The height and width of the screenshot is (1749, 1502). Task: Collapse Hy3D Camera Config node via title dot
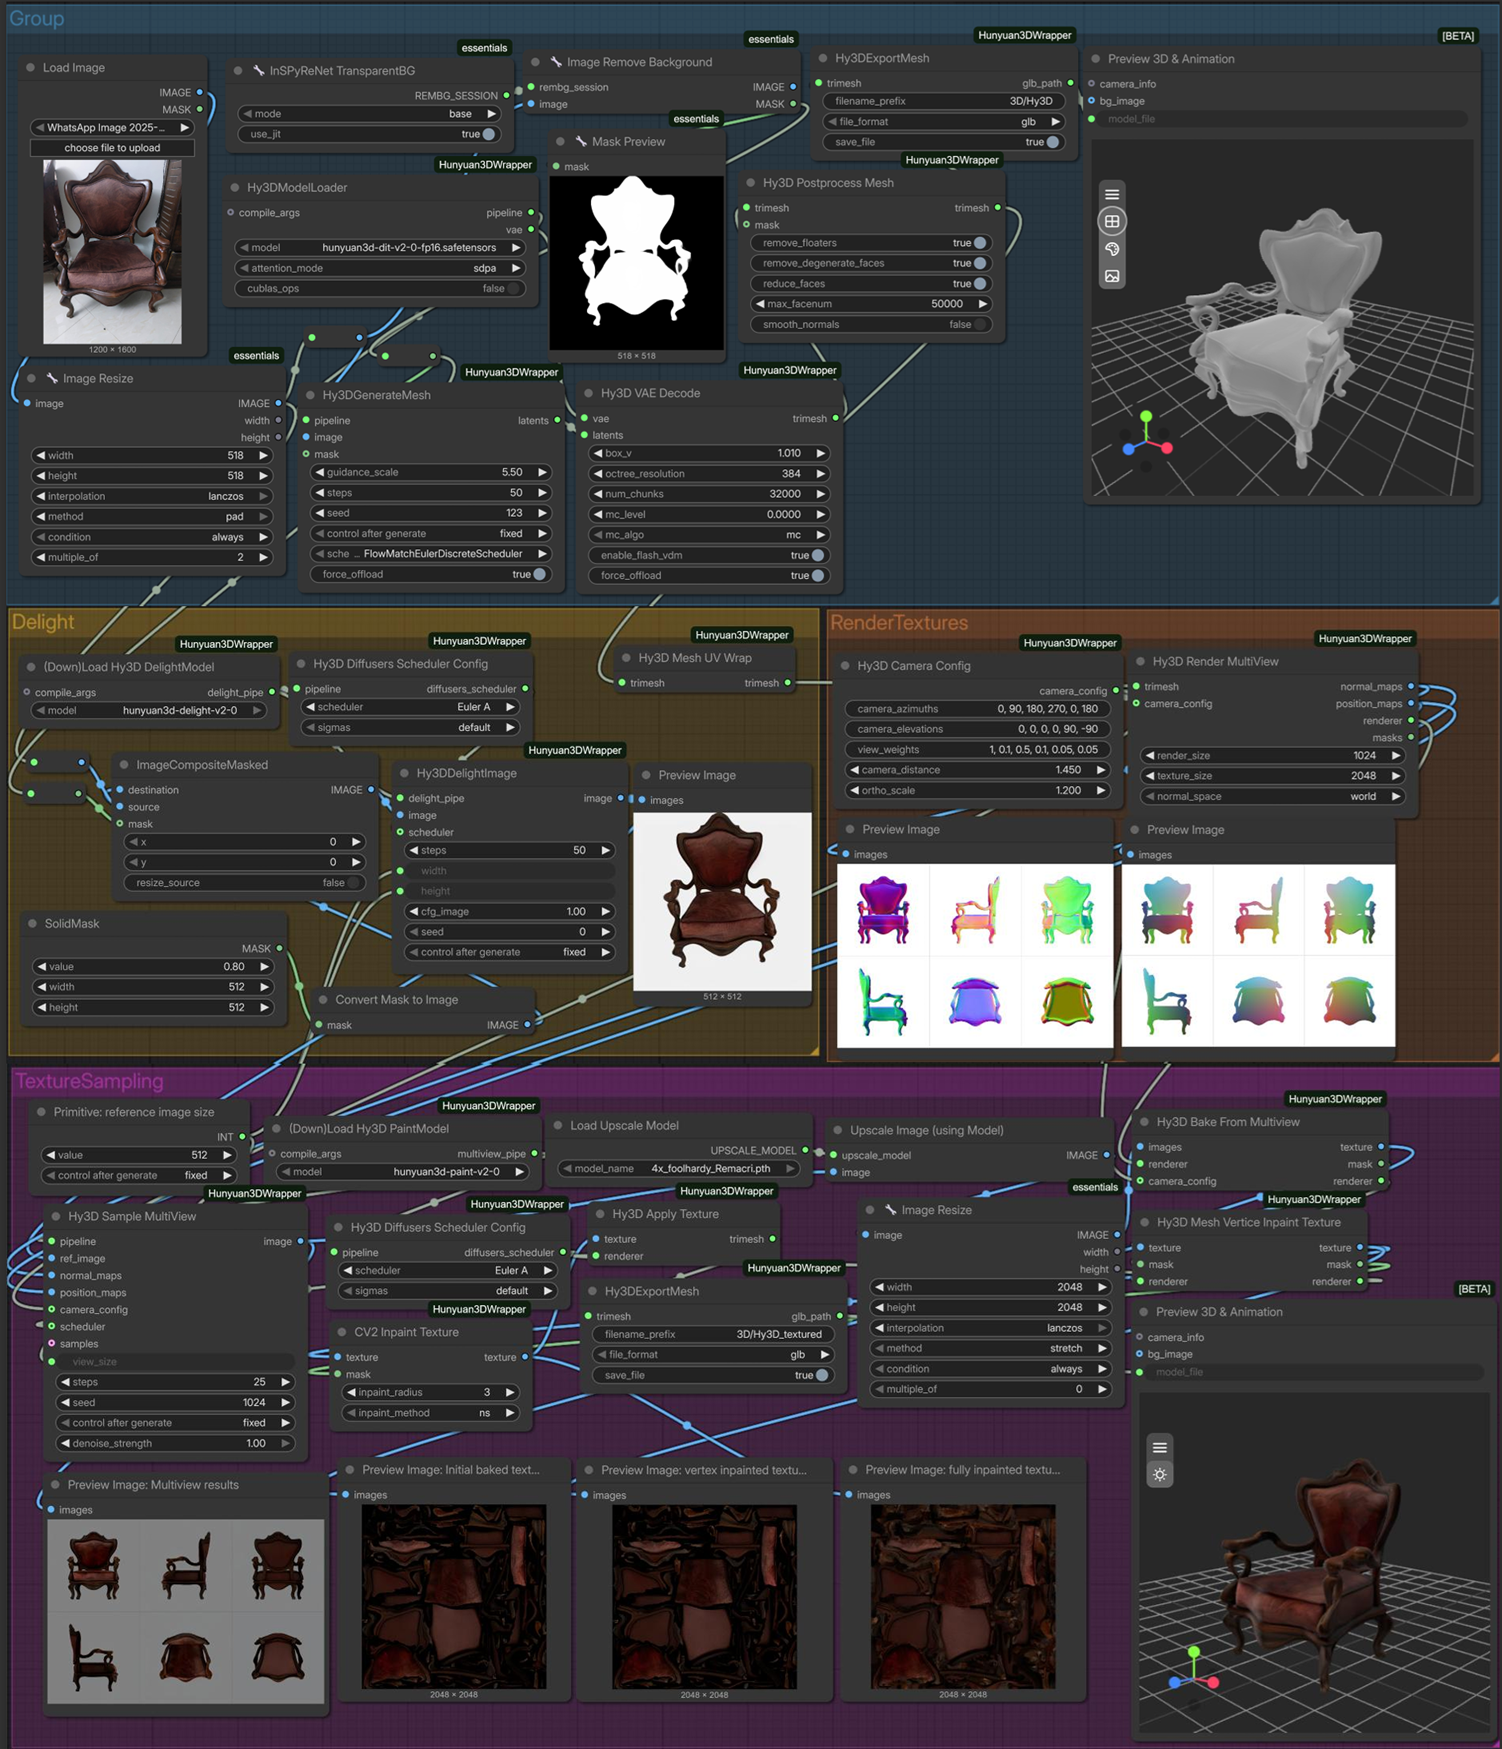pyautogui.click(x=845, y=666)
